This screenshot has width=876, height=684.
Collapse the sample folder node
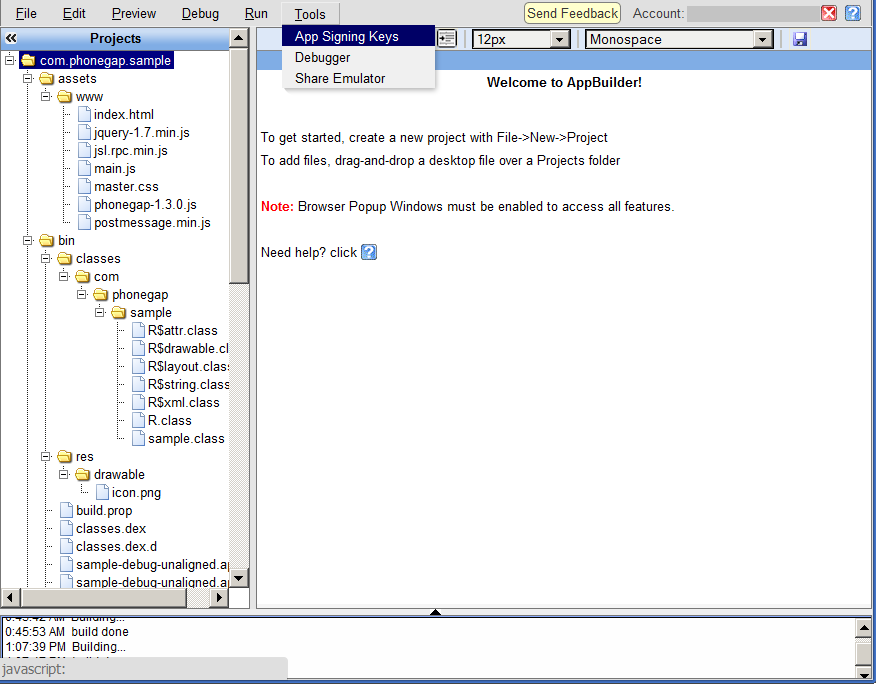tap(100, 312)
